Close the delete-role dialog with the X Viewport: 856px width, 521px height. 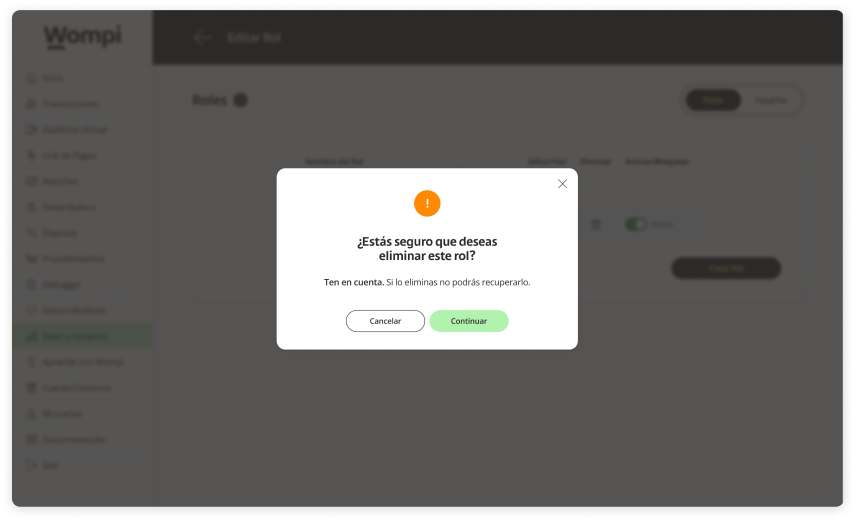tap(562, 184)
